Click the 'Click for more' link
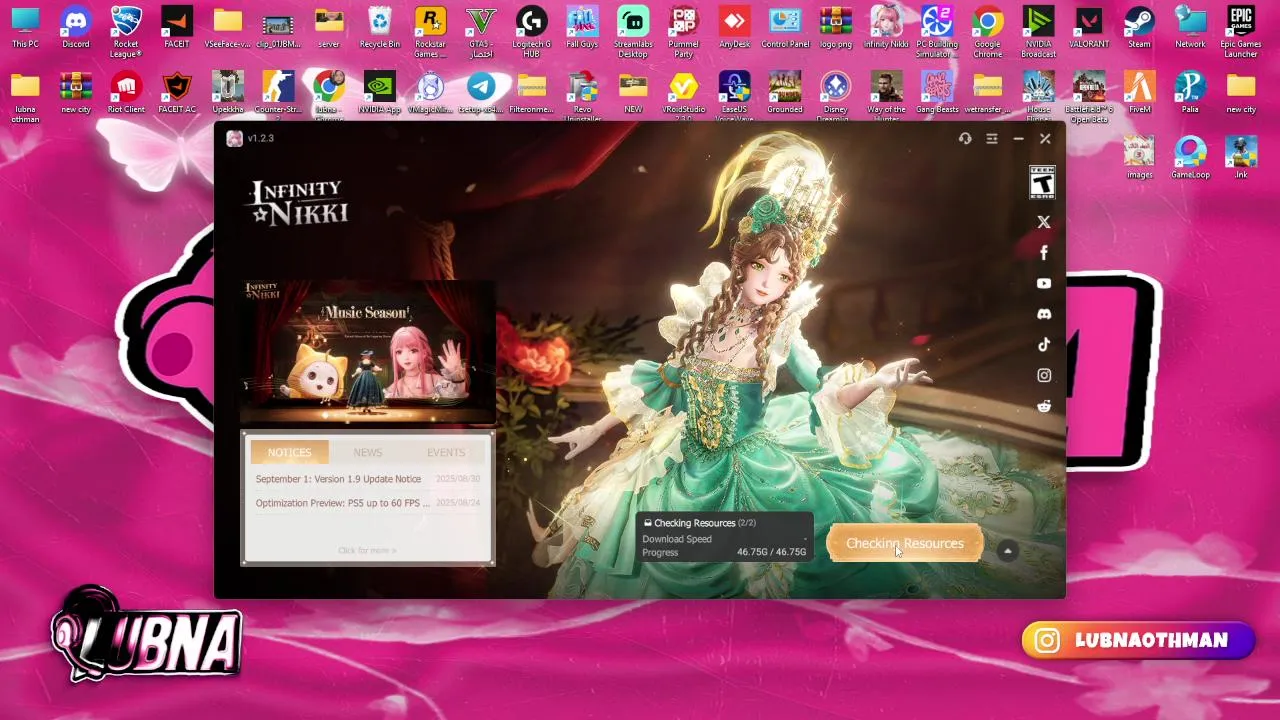 point(367,550)
